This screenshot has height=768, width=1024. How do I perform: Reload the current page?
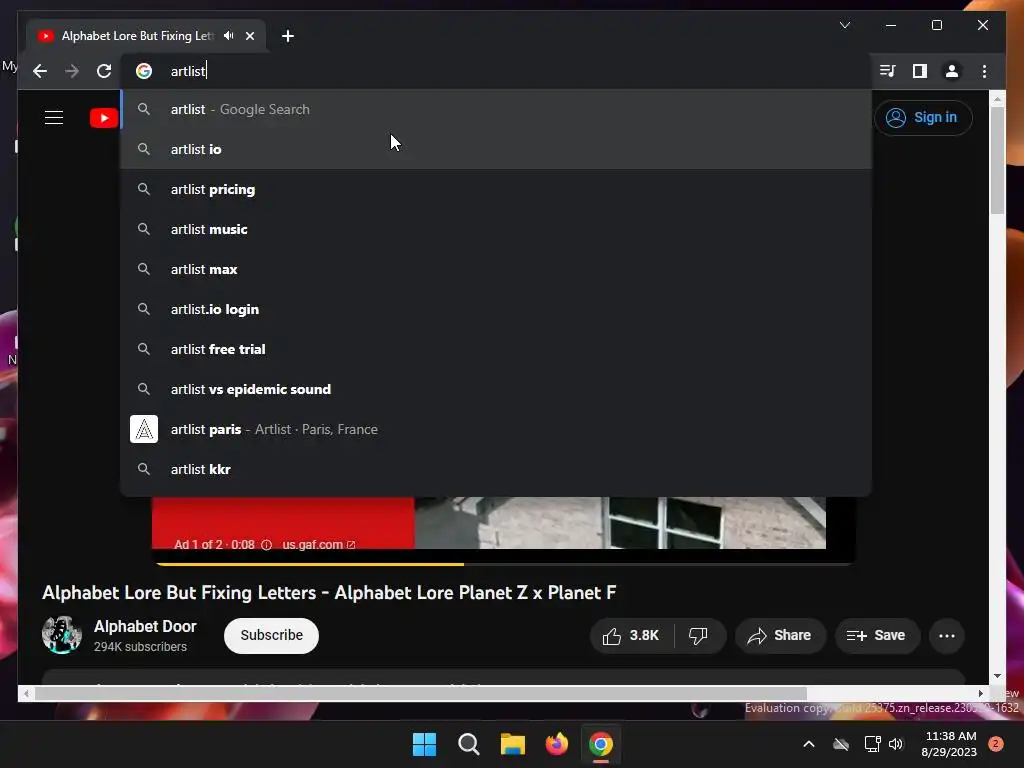pos(104,71)
